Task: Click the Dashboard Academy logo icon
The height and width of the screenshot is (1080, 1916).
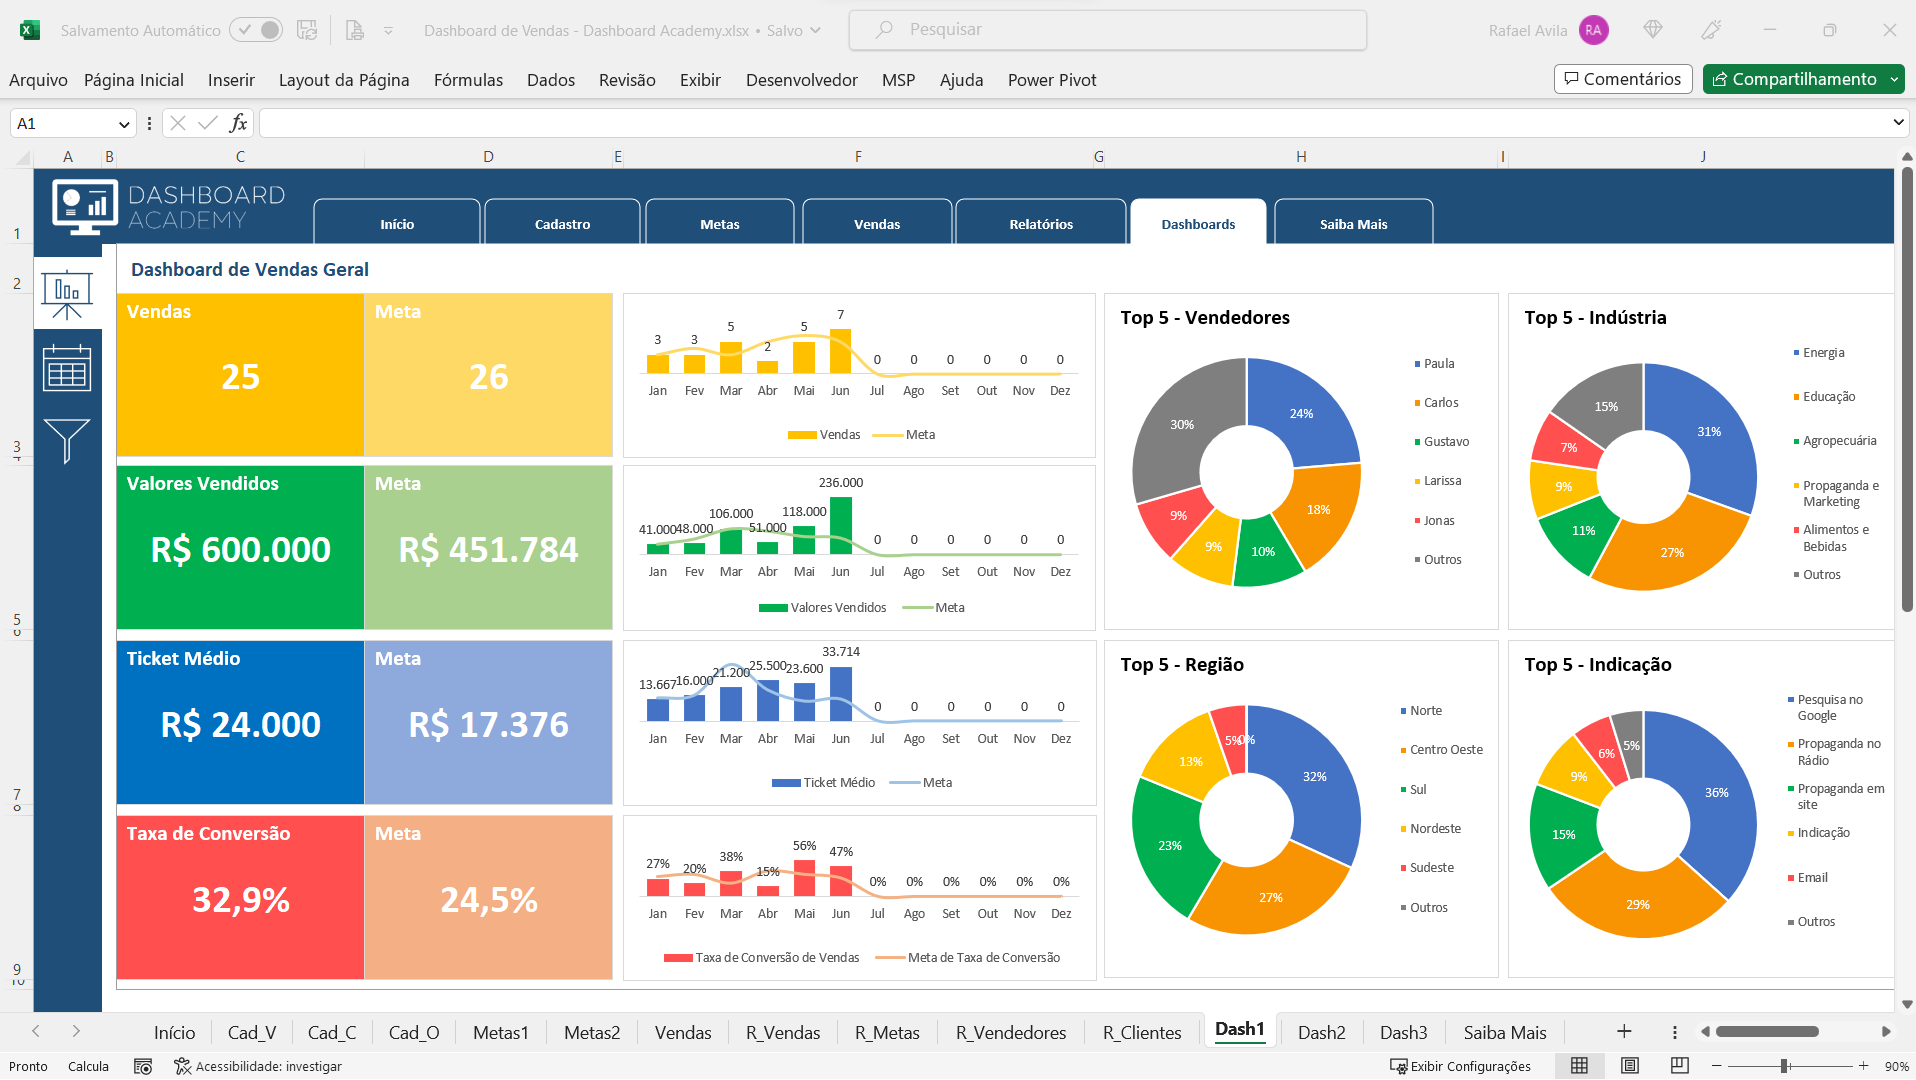Action: [x=84, y=207]
